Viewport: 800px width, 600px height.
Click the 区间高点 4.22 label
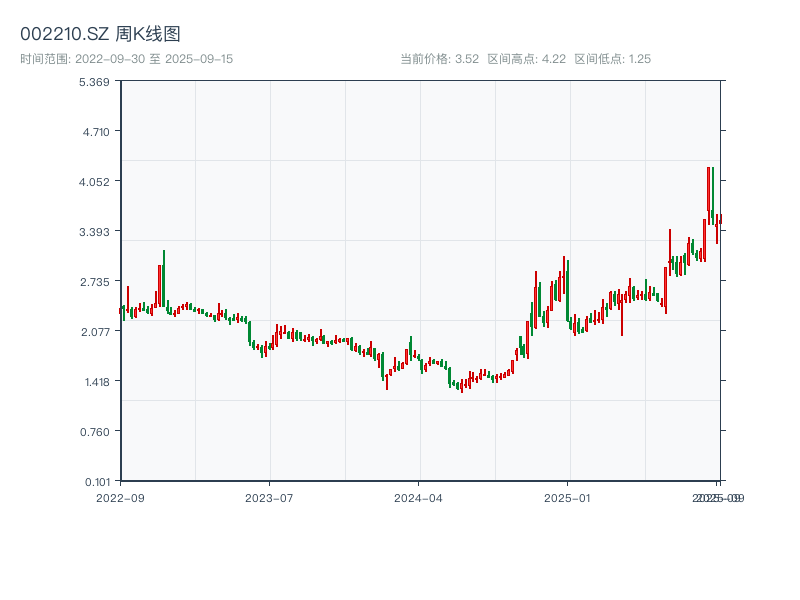point(526,59)
